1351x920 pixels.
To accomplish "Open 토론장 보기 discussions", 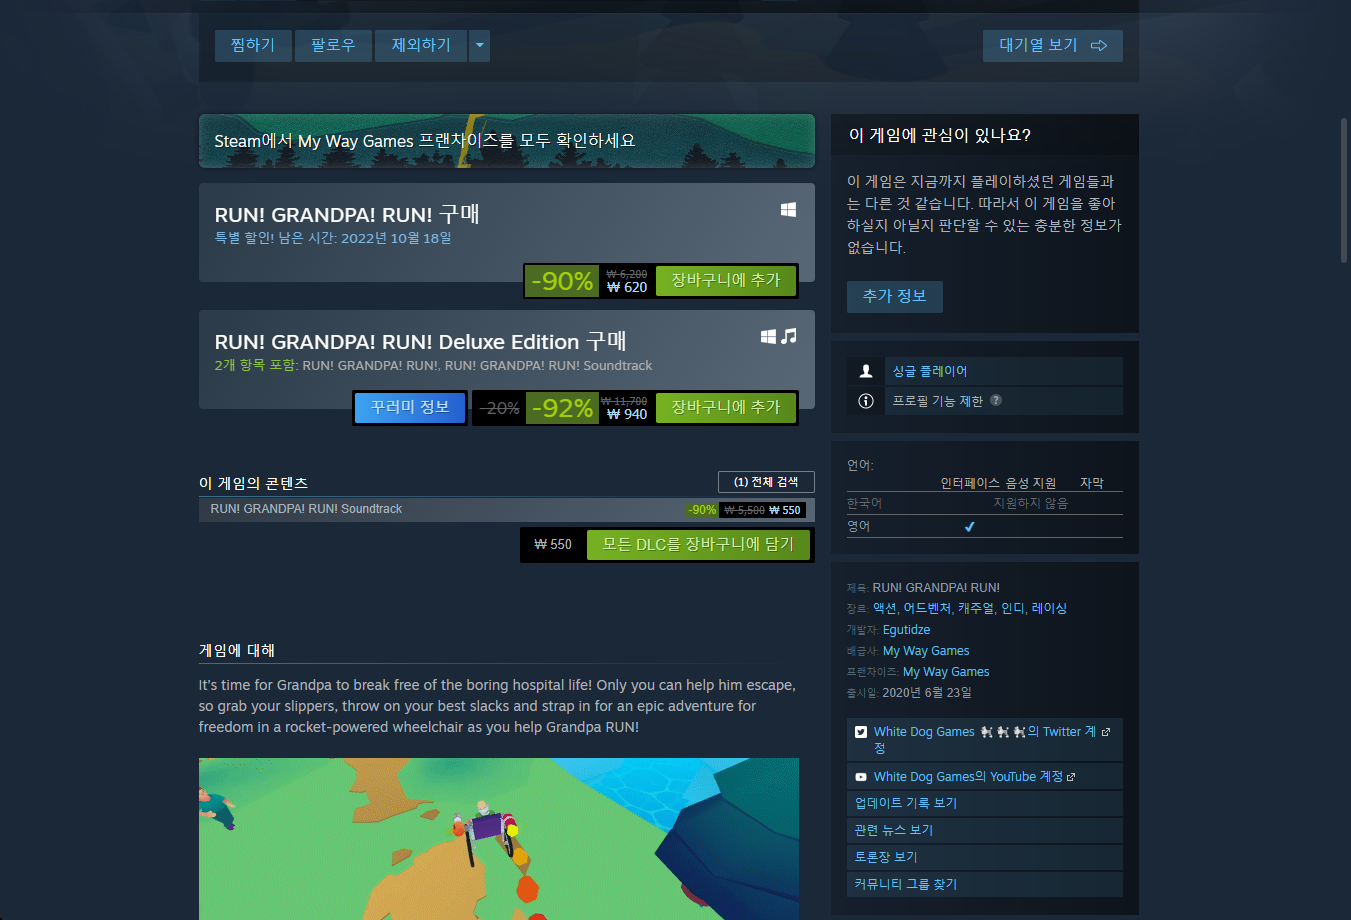I will 985,857.
